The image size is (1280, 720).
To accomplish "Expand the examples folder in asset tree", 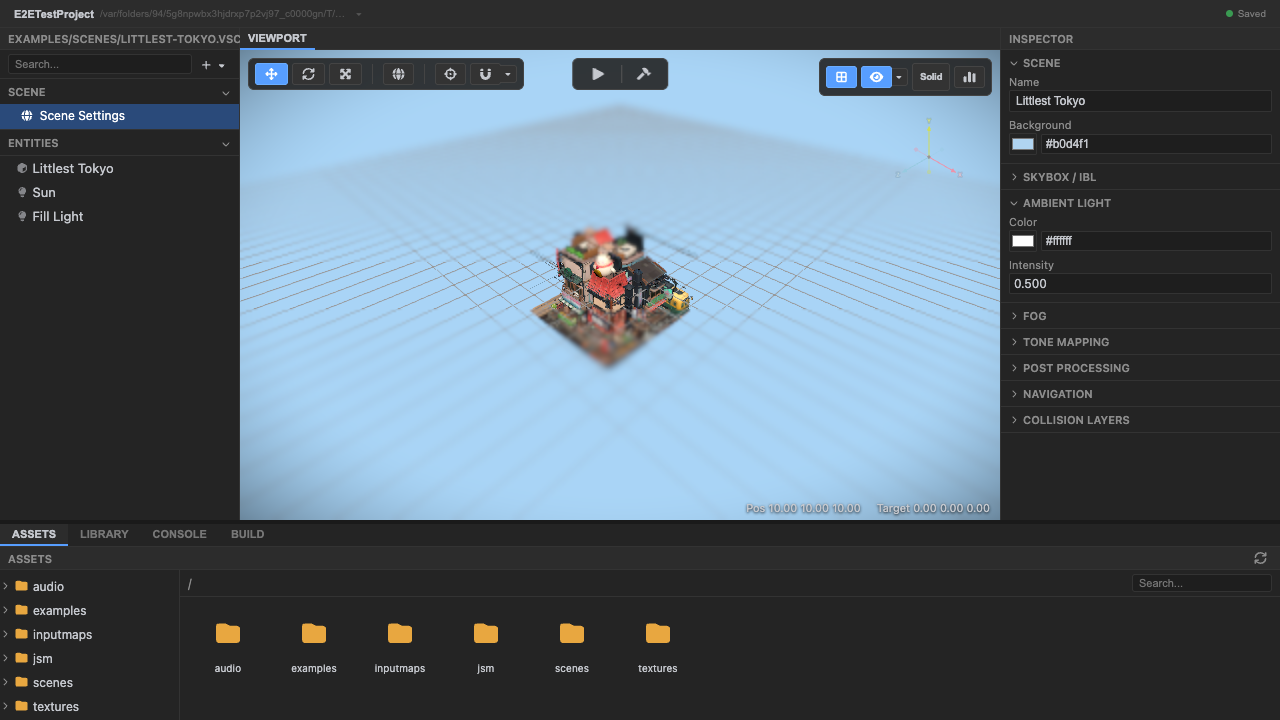I will pos(6,610).
